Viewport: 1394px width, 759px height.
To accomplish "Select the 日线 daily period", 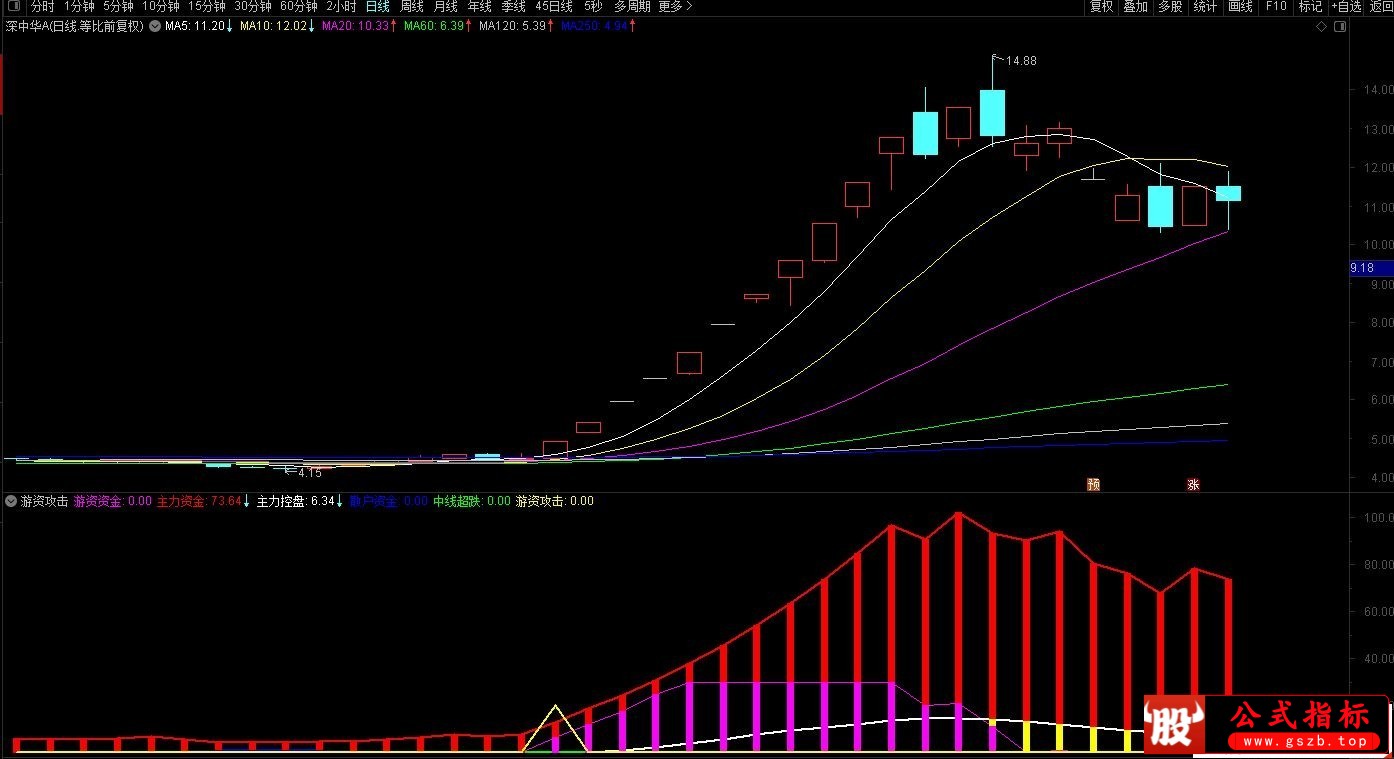I will (x=377, y=6).
